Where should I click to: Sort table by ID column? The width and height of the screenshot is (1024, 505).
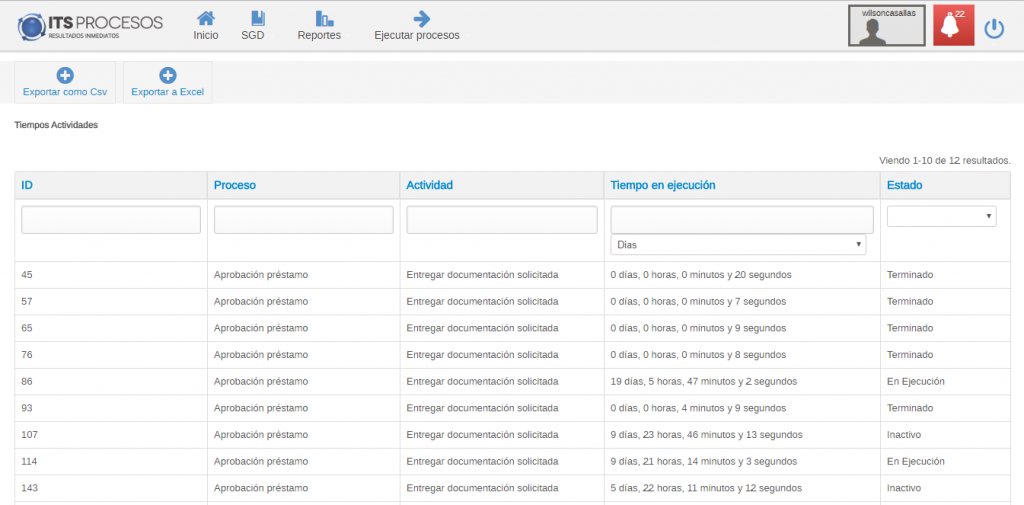(27, 185)
